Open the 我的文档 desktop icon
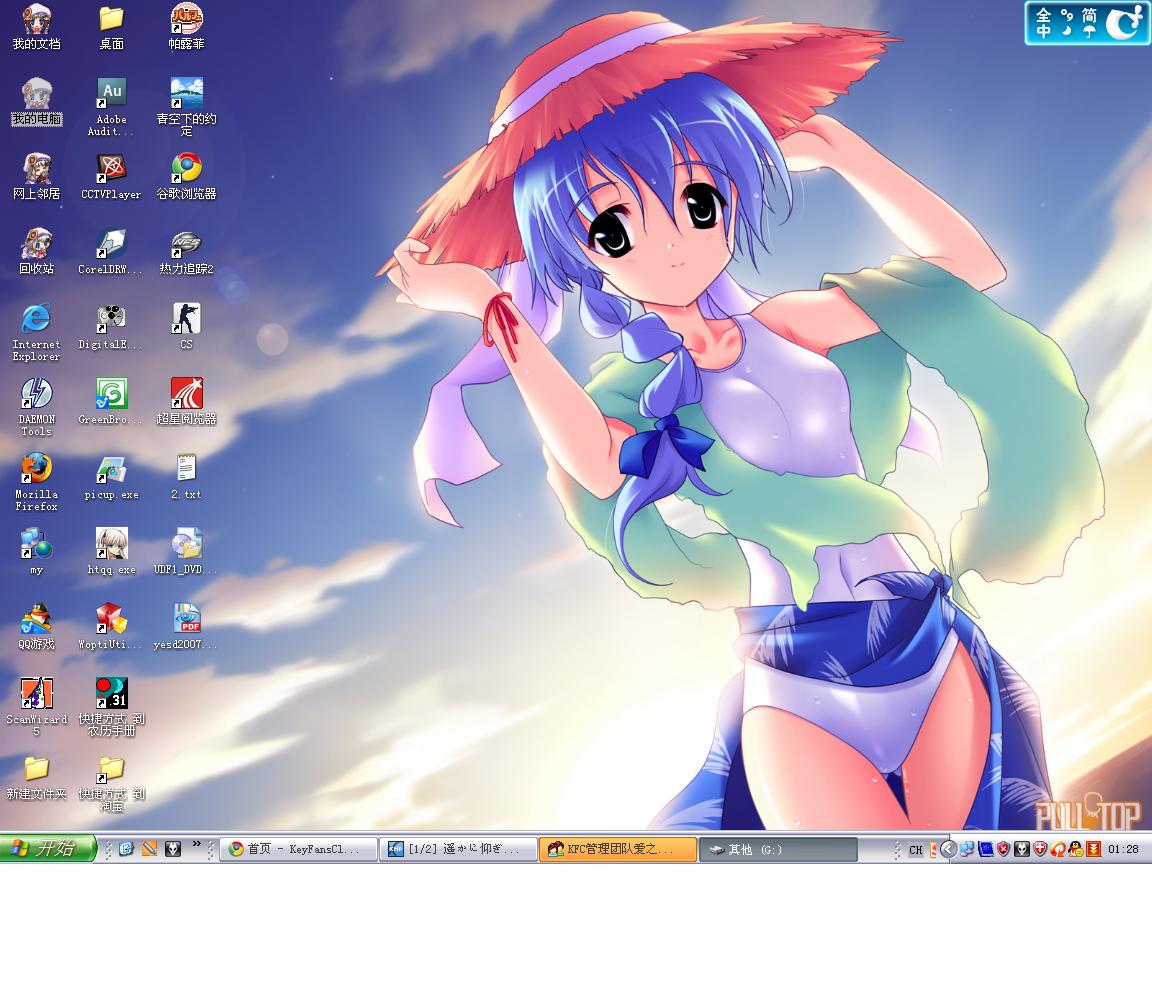The width and height of the screenshot is (1152, 1000). coord(37,27)
